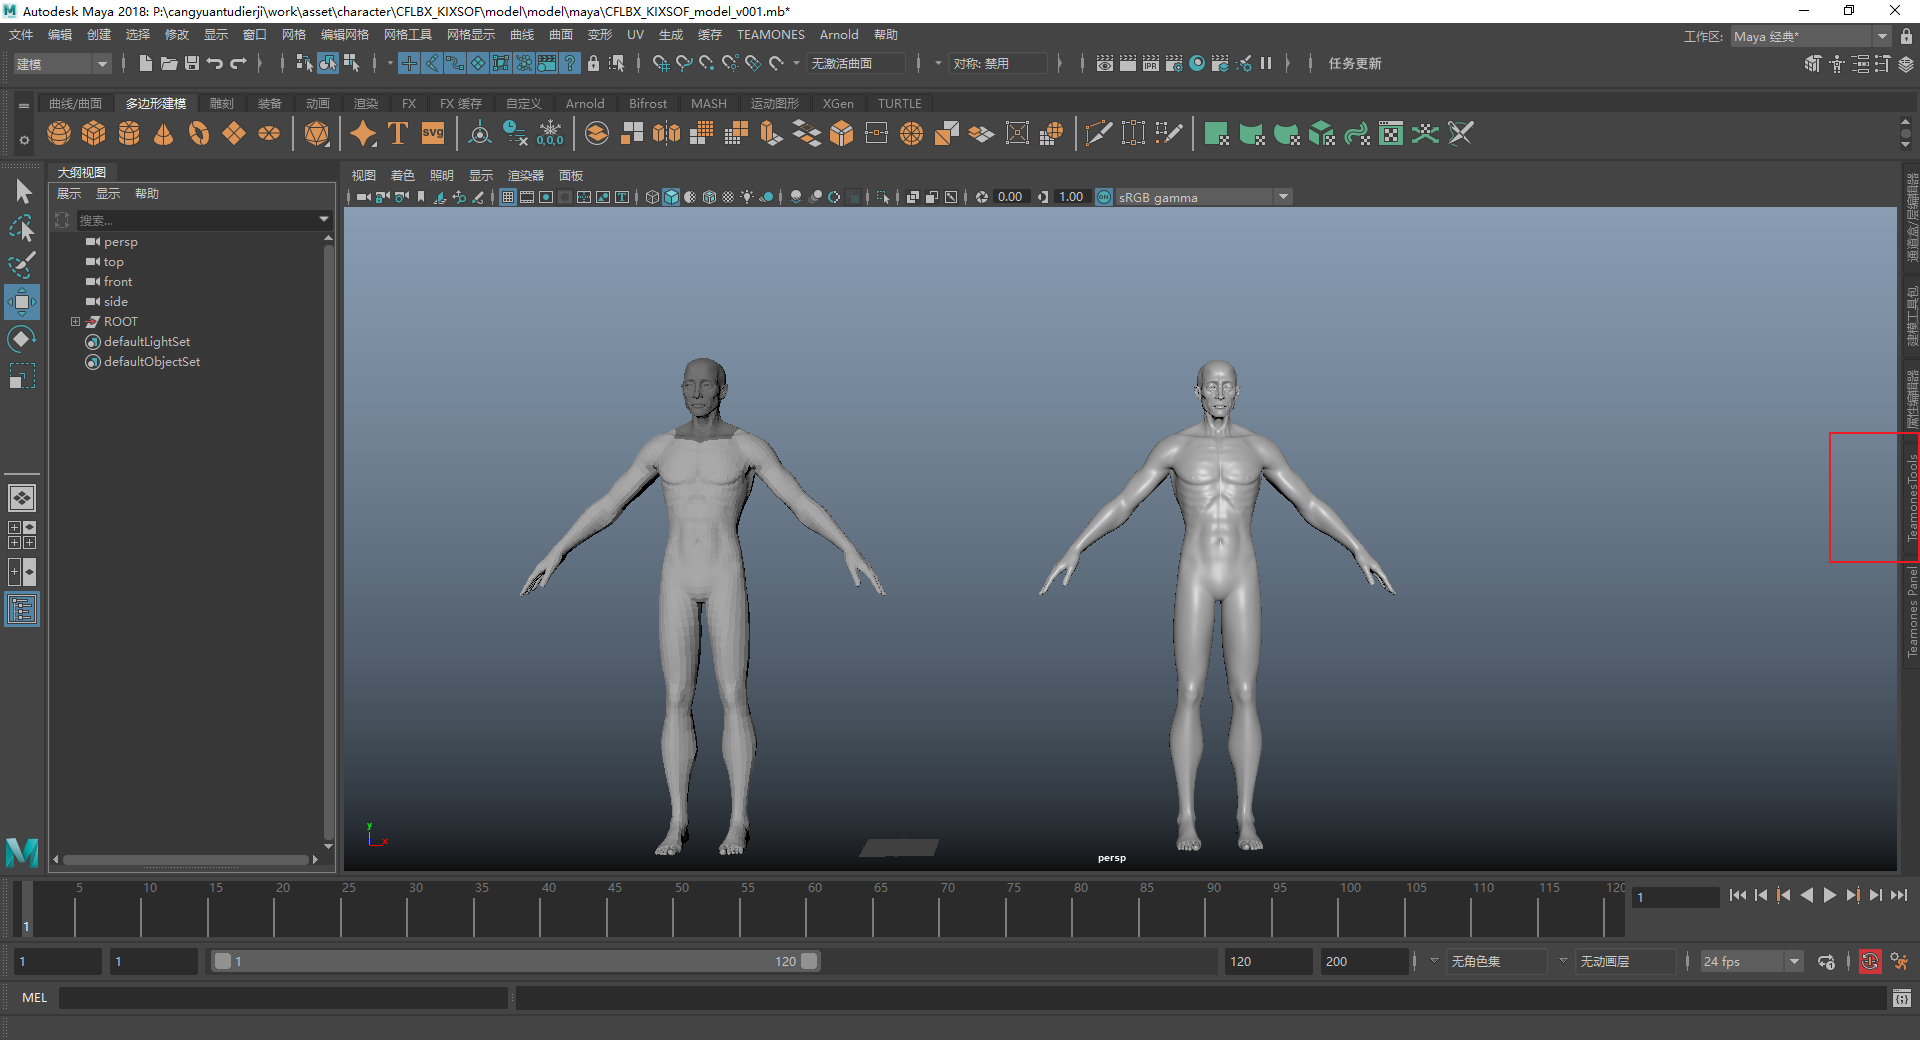Select the polygon sphere shelf icon
This screenshot has height=1040, width=1920.
(59, 133)
